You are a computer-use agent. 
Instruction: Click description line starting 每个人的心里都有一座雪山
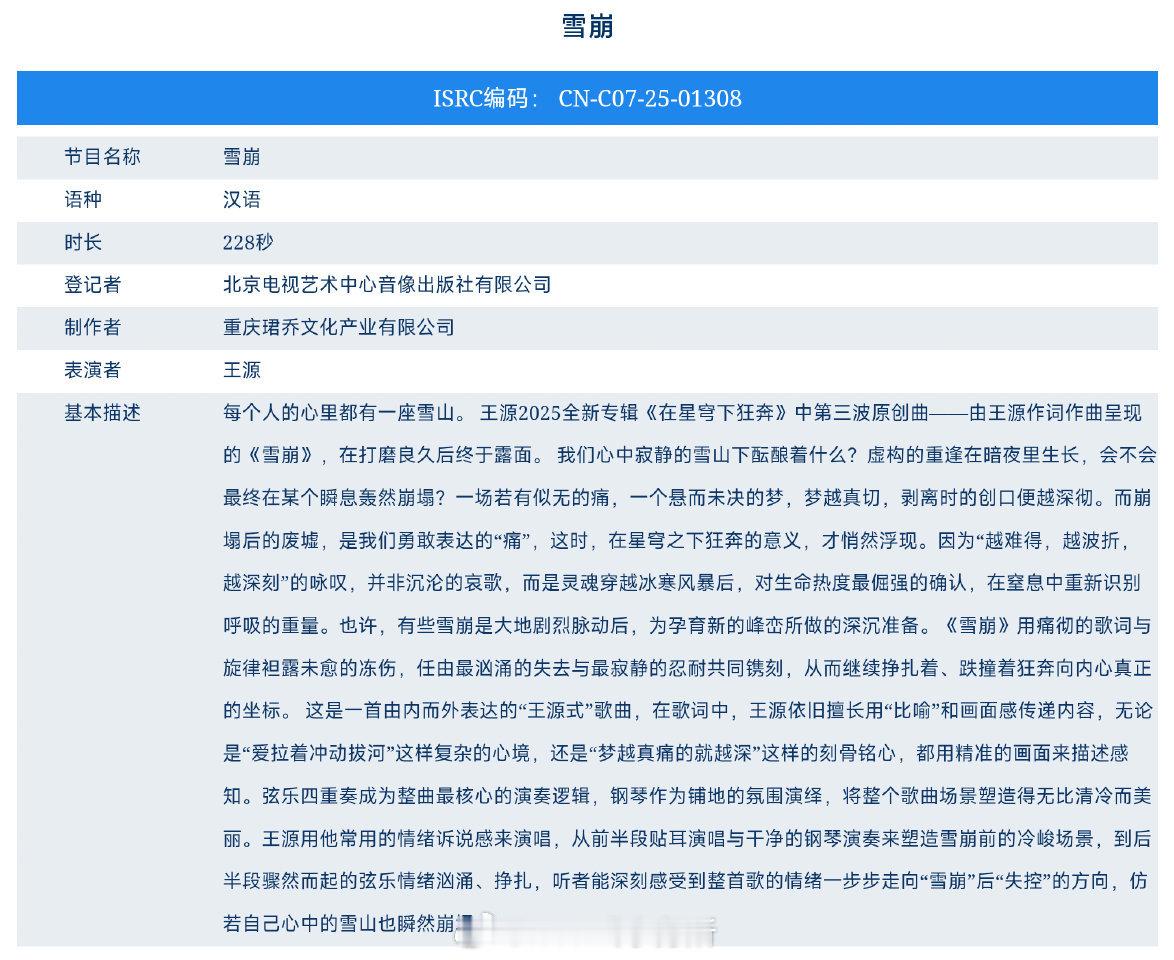[x=682, y=413]
